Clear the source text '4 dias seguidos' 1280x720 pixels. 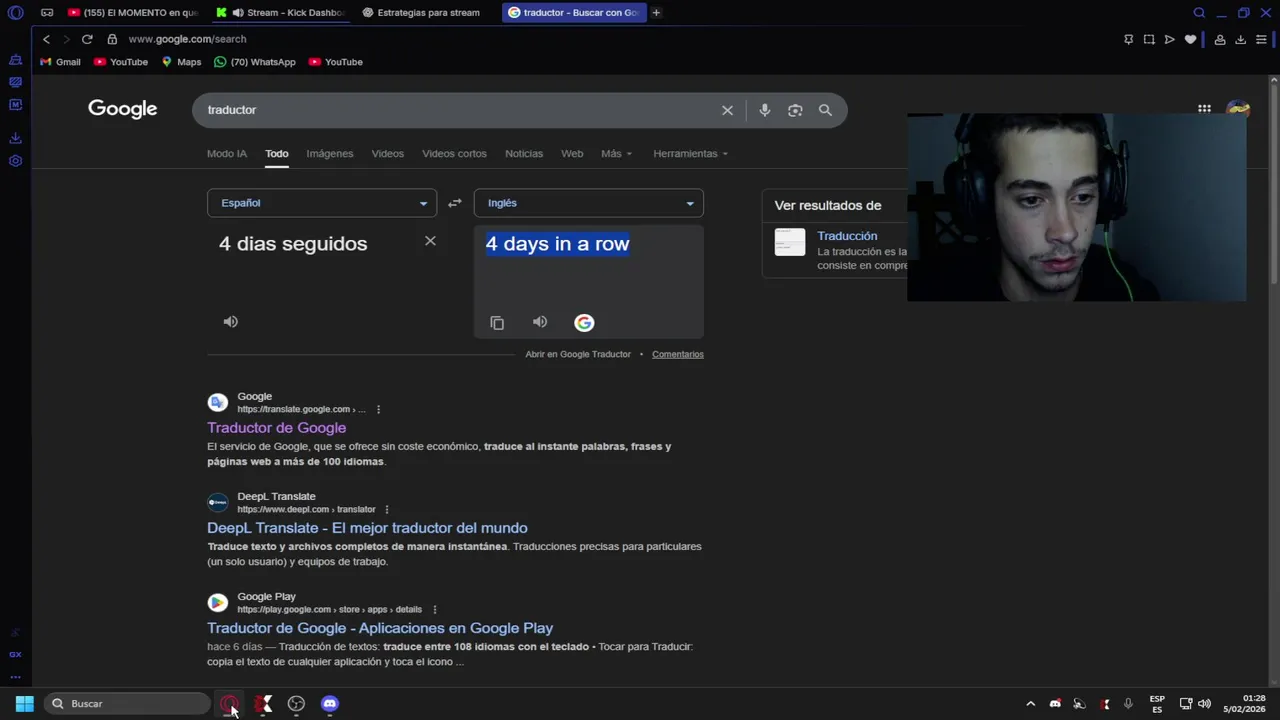(x=430, y=241)
